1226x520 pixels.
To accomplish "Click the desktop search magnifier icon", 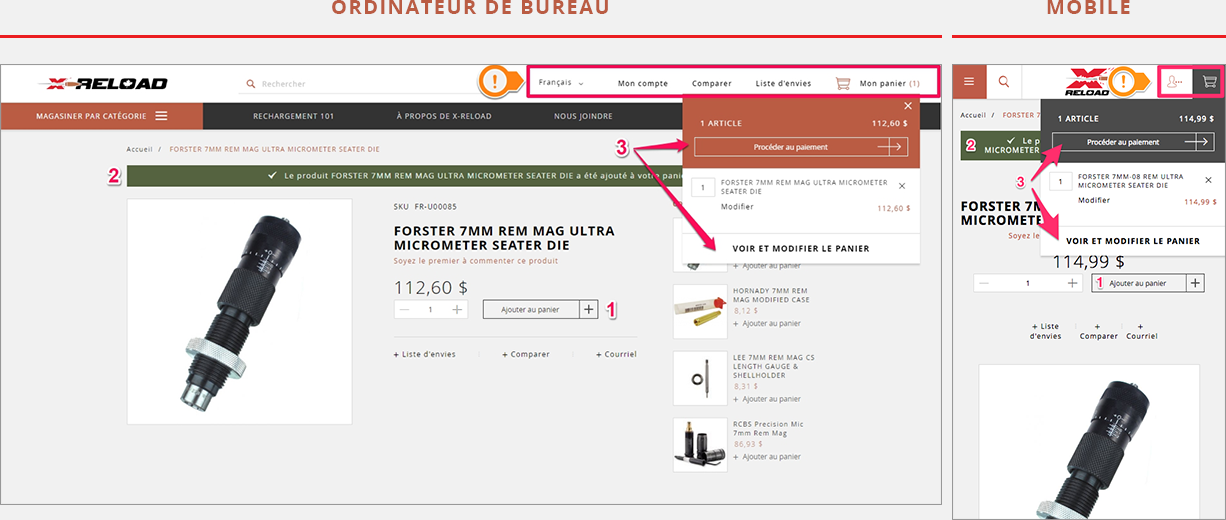I will pyautogui.click(x=251, y=84).
